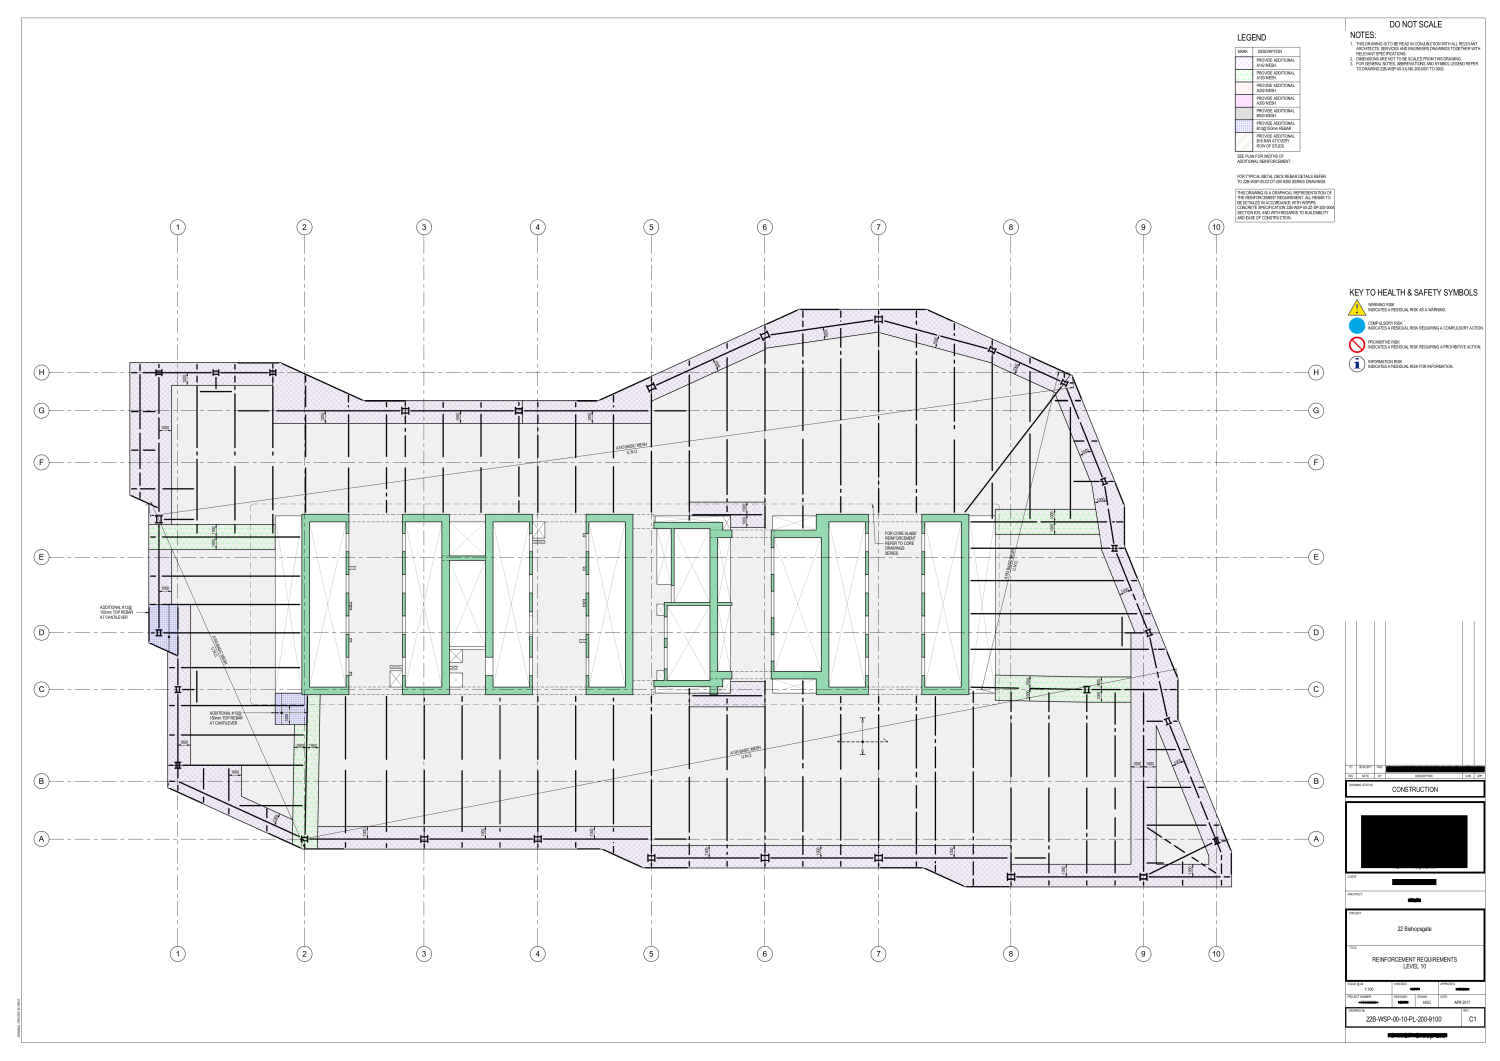The height and width of the screenshot is (1061, 1500).
Task: Pick the purple A142 mesh legend swatch
Action: tap(1244, 62)
